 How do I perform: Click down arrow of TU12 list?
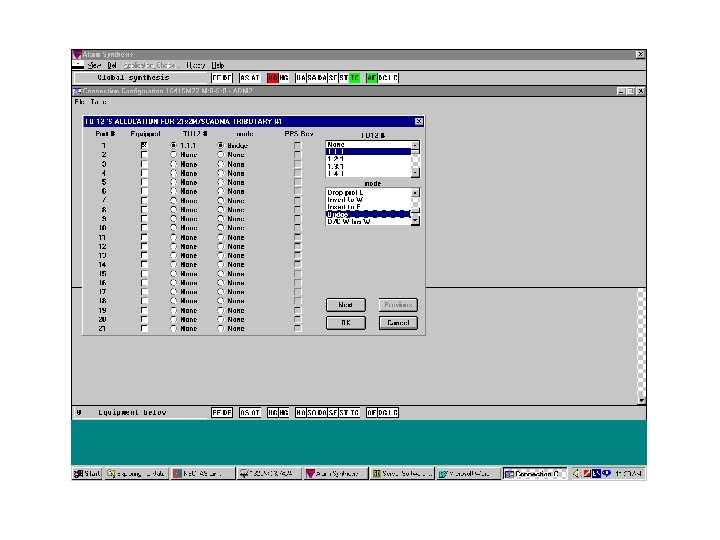tap(415, 173)
